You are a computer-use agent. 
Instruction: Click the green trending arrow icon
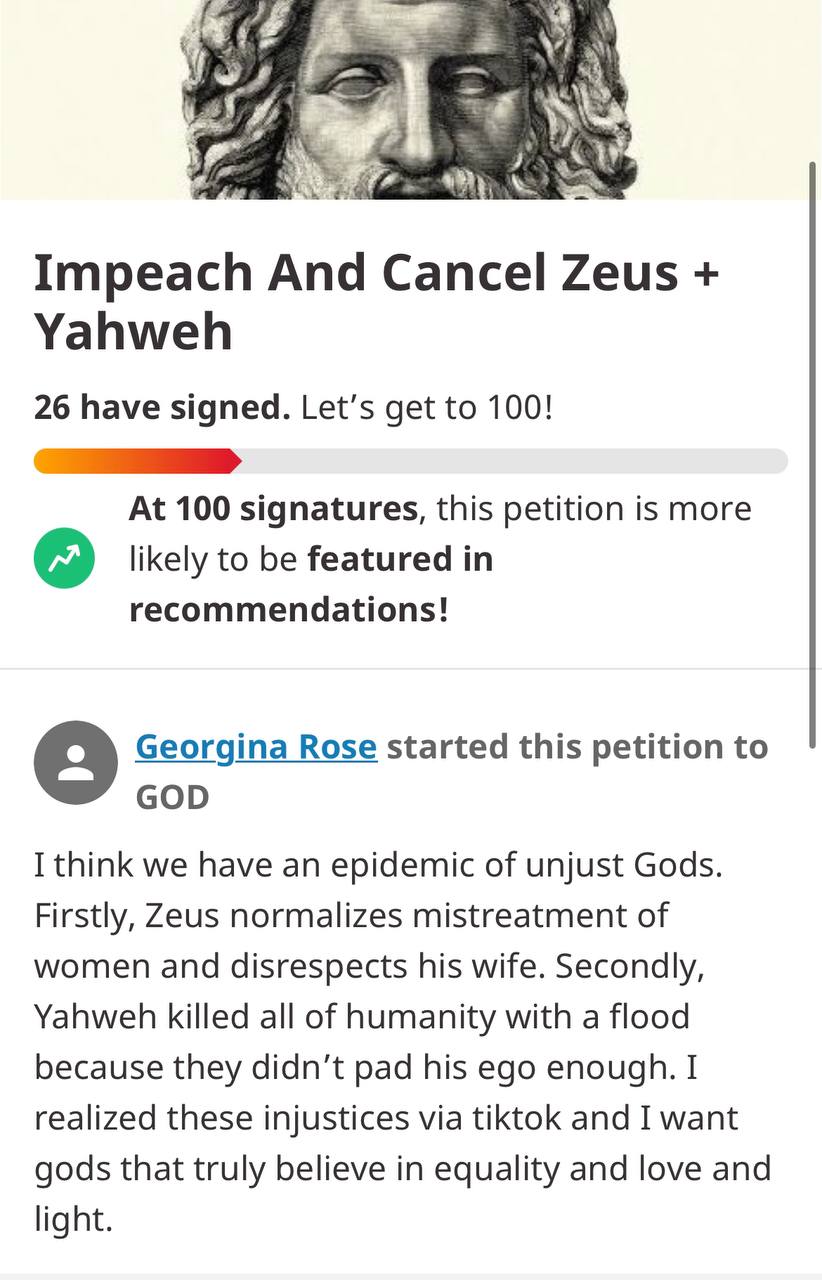64,558
